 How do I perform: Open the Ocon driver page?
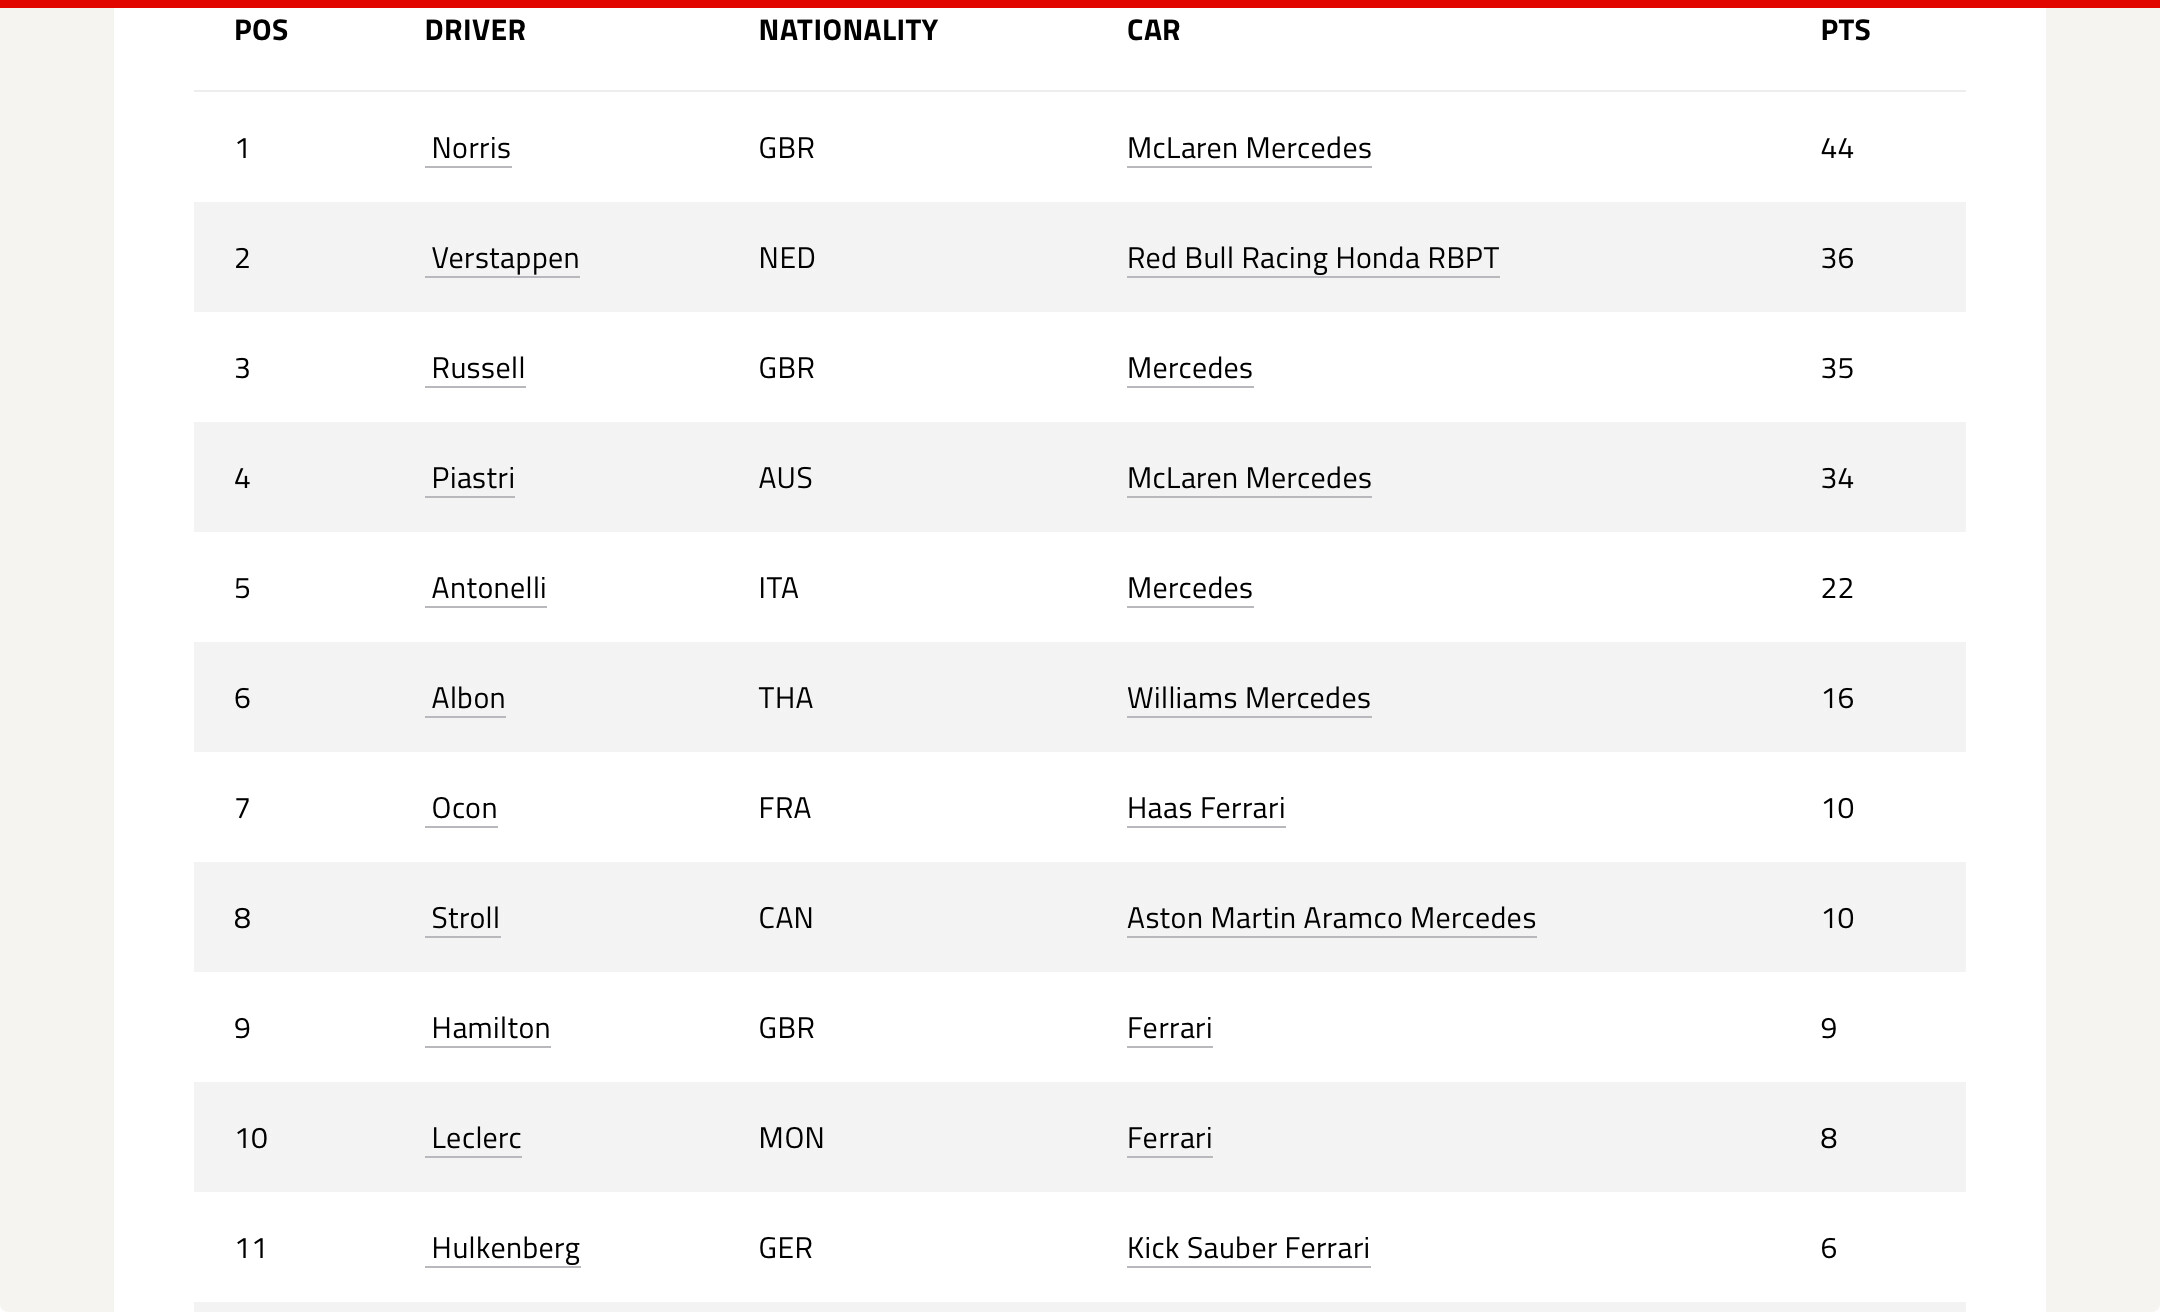click(x=462, y=808)
